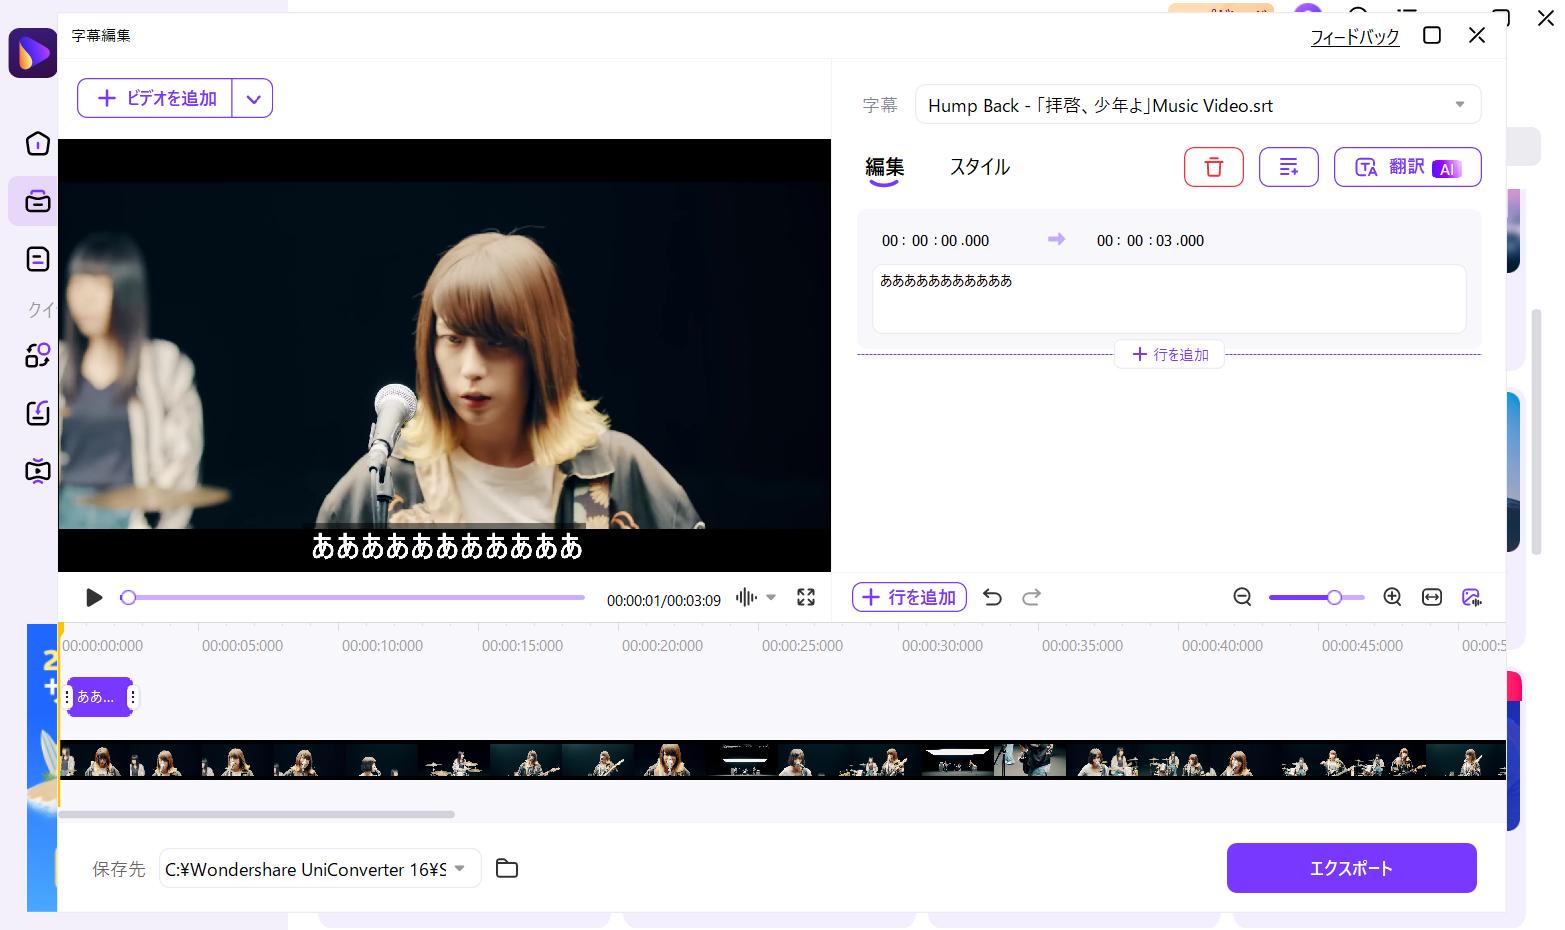Screen dimensions: 1565x930
Task: Click the 00:00:01/00:03:09 playback time text
Action: pyautogui.click(x=664, y=600)
